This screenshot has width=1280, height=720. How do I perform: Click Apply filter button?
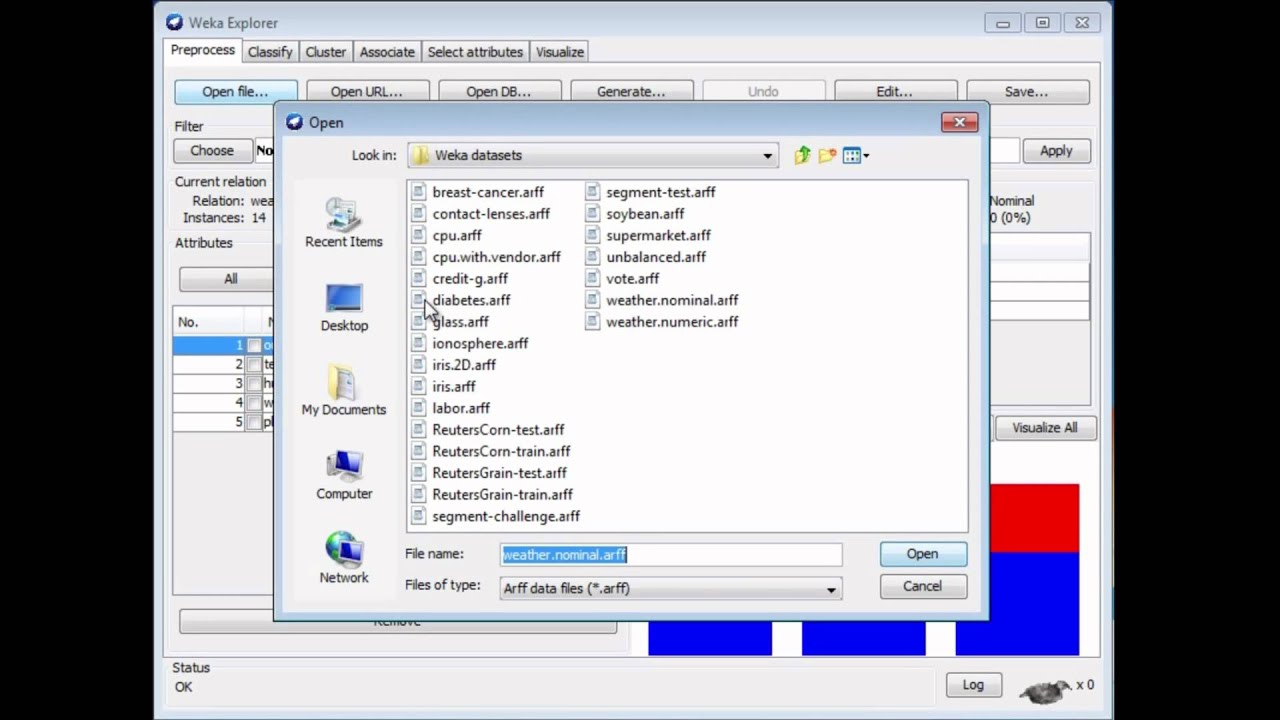[x=1056, y=151]
